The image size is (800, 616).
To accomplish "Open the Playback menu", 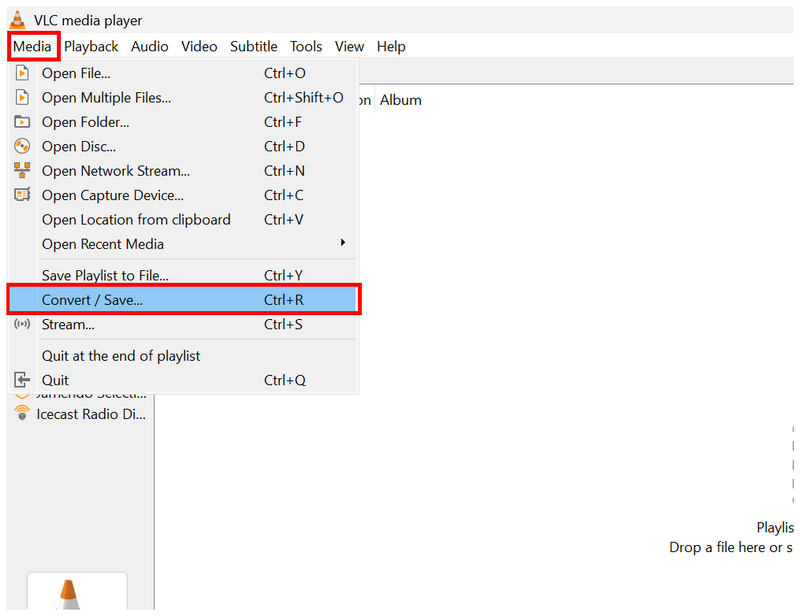I will (x=91, y=46).
